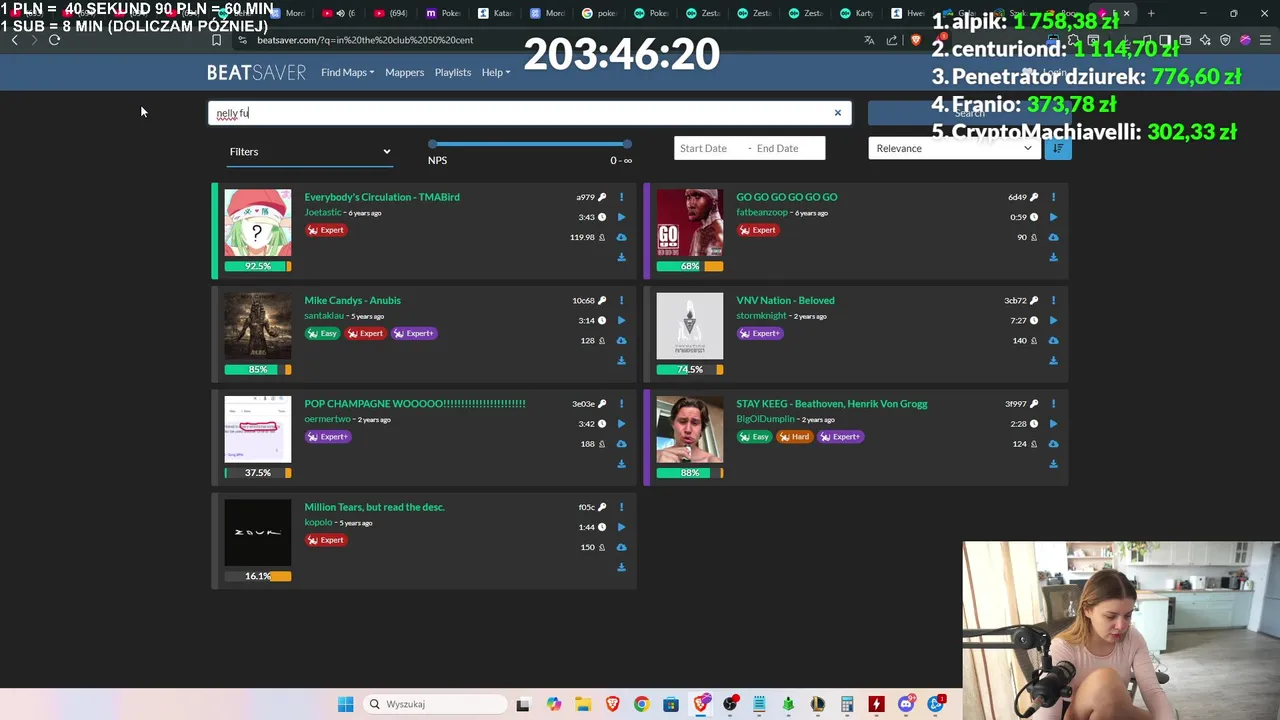The height and width of the screenshot is (720, 1280).
Task: One-click install GO GO GO GO GO GO
Action: pos(1053,237)
